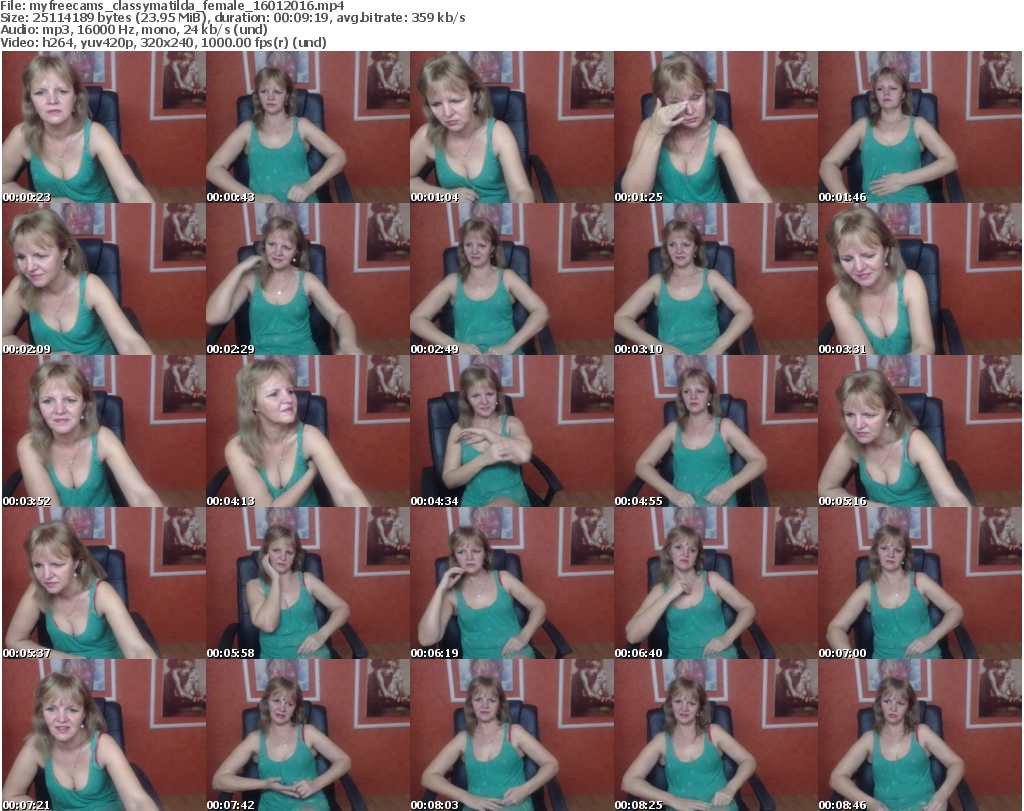The width and height of the screenshot is (1024, 811).
Task: Select the thumbnail stamped 00:05:58
Action: point(308,583)
